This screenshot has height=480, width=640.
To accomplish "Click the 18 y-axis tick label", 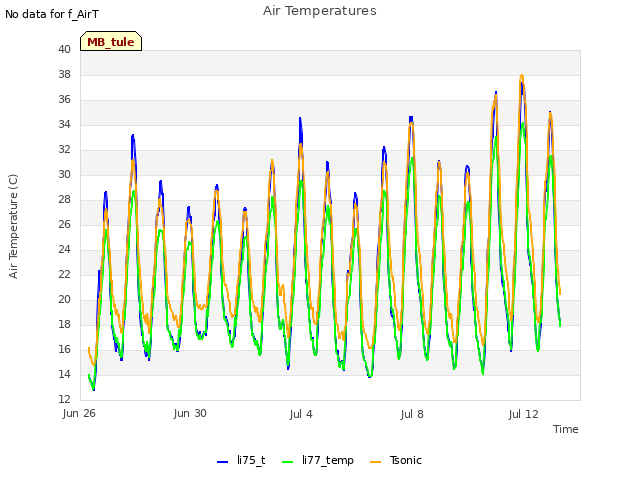I will pos(64,324).
